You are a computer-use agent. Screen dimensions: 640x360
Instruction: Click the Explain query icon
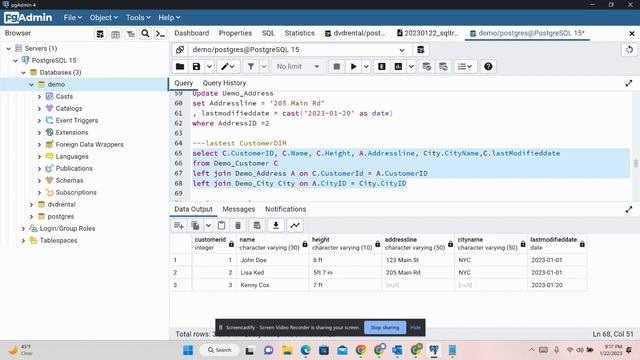click(382, 67)
